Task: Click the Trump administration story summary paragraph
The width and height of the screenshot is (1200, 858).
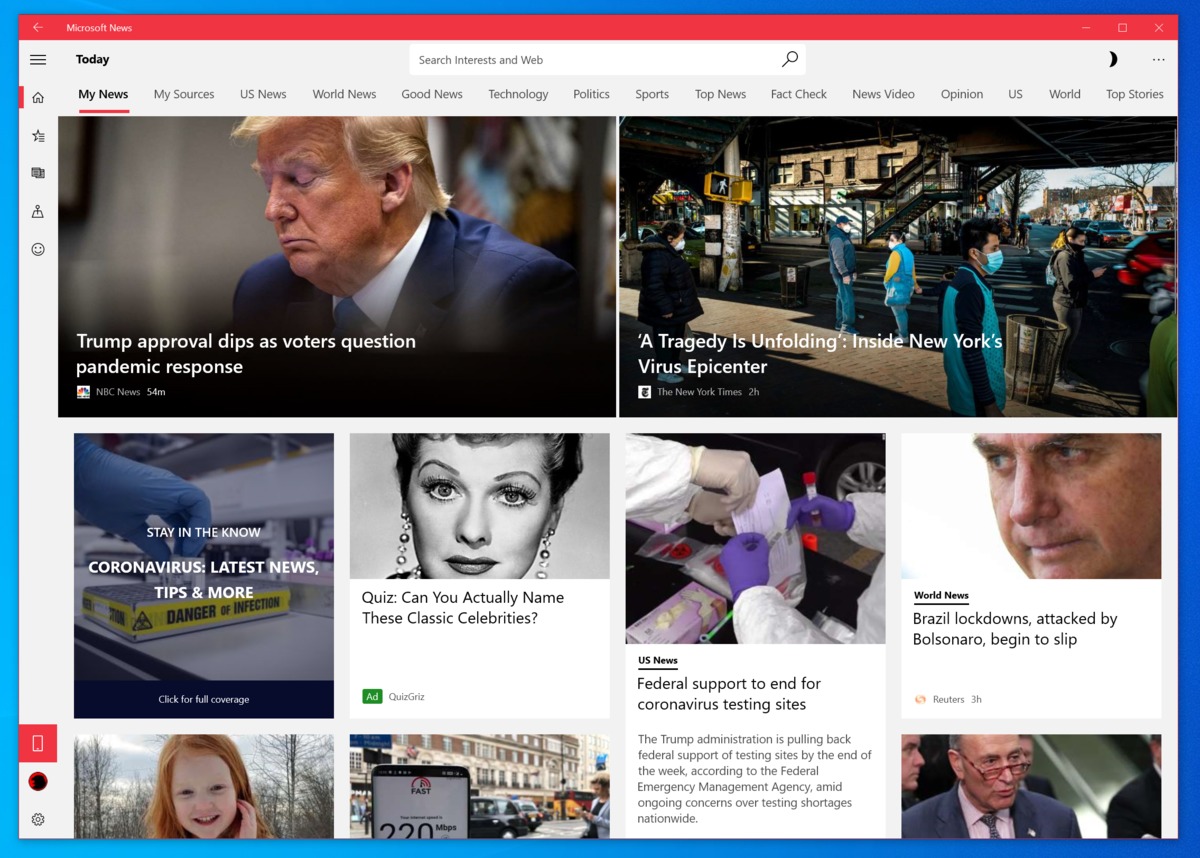Action: 755,779
